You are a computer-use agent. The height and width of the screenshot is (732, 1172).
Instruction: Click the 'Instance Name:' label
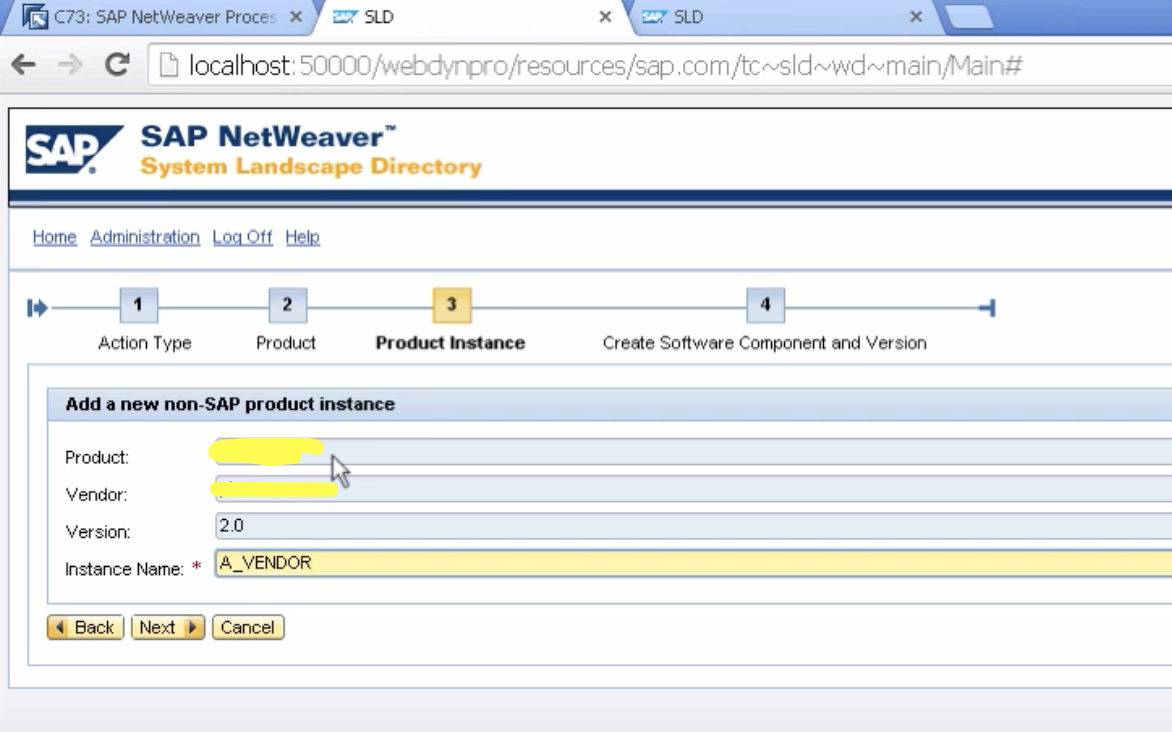[x=124, y=569]
